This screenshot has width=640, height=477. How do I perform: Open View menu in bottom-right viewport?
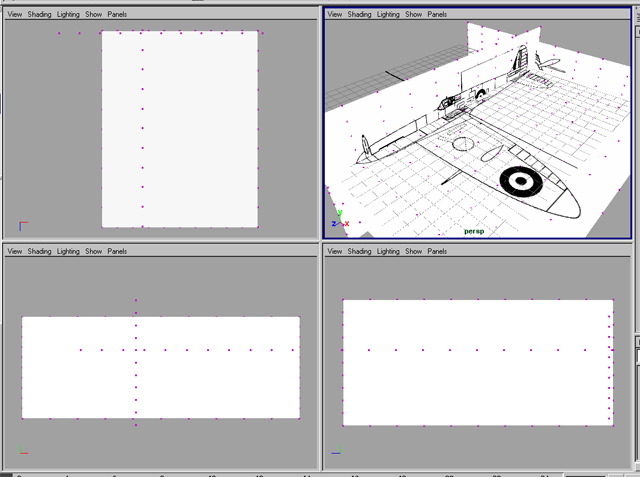point(335,251)
